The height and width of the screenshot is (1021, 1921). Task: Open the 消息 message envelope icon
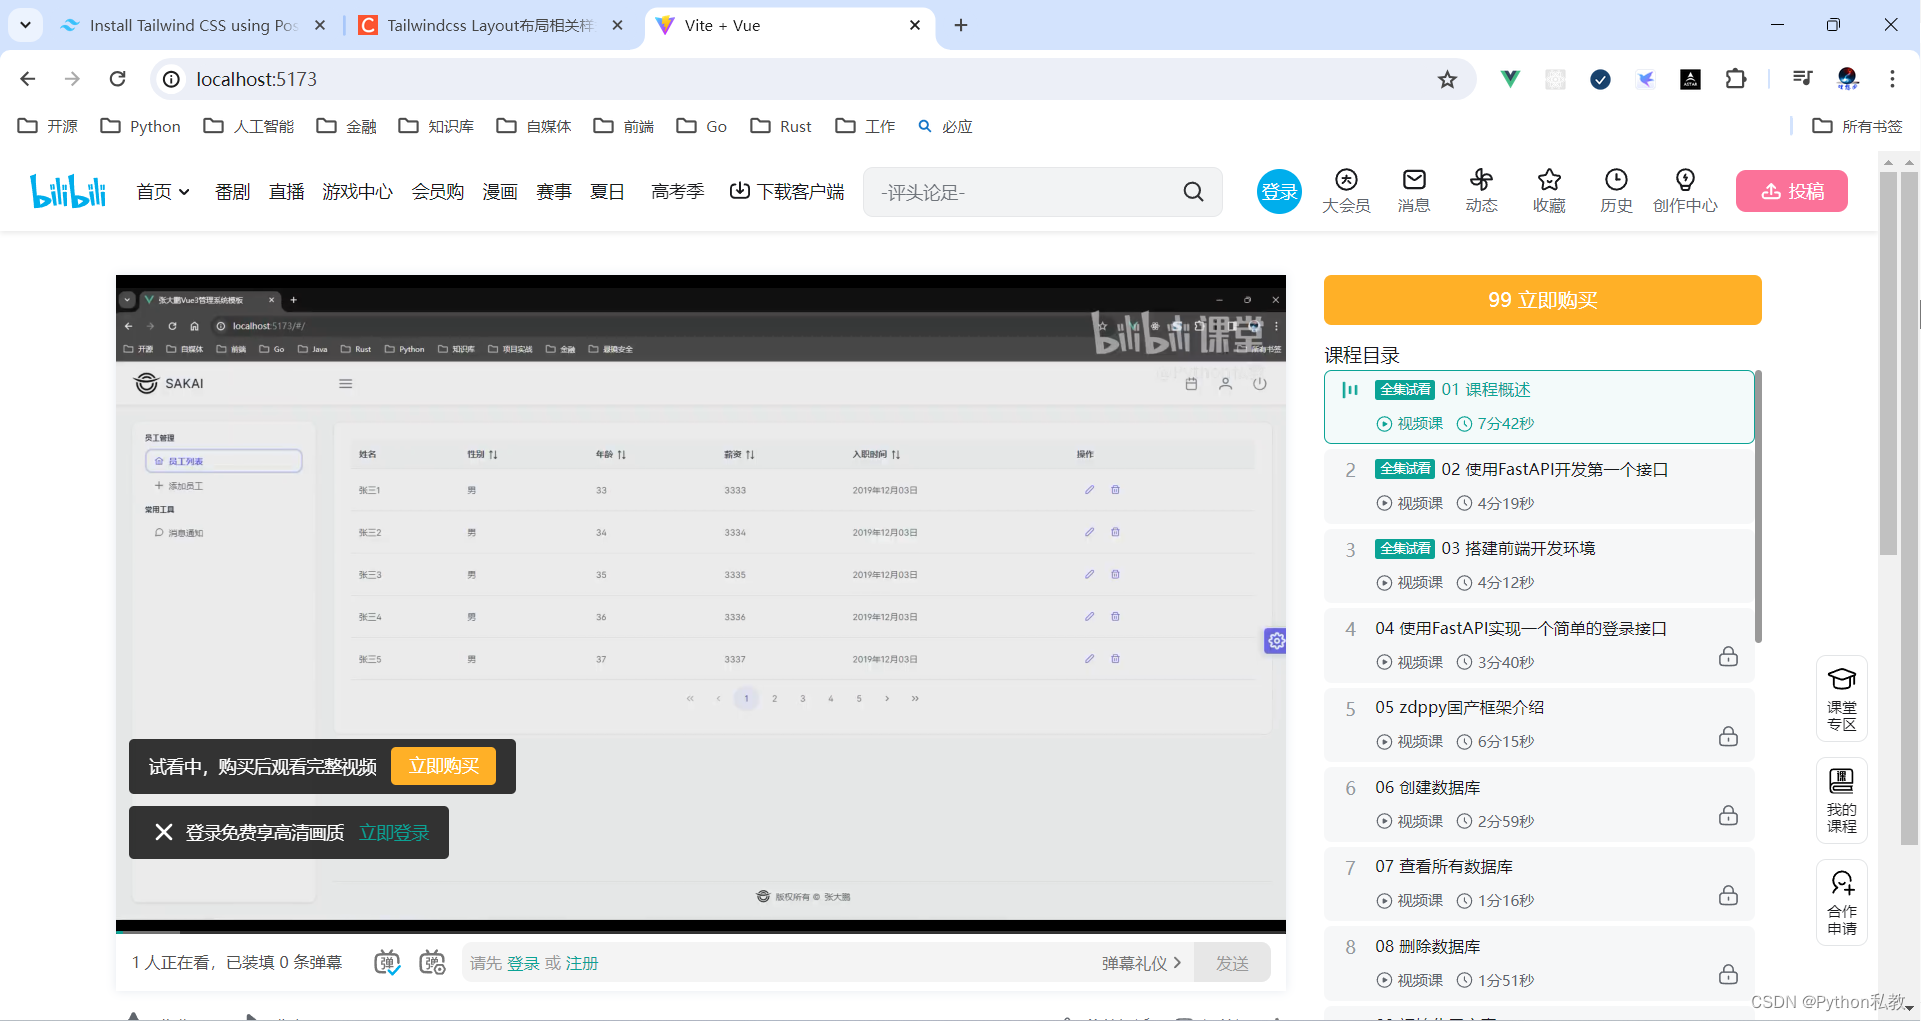(1413, 190)
